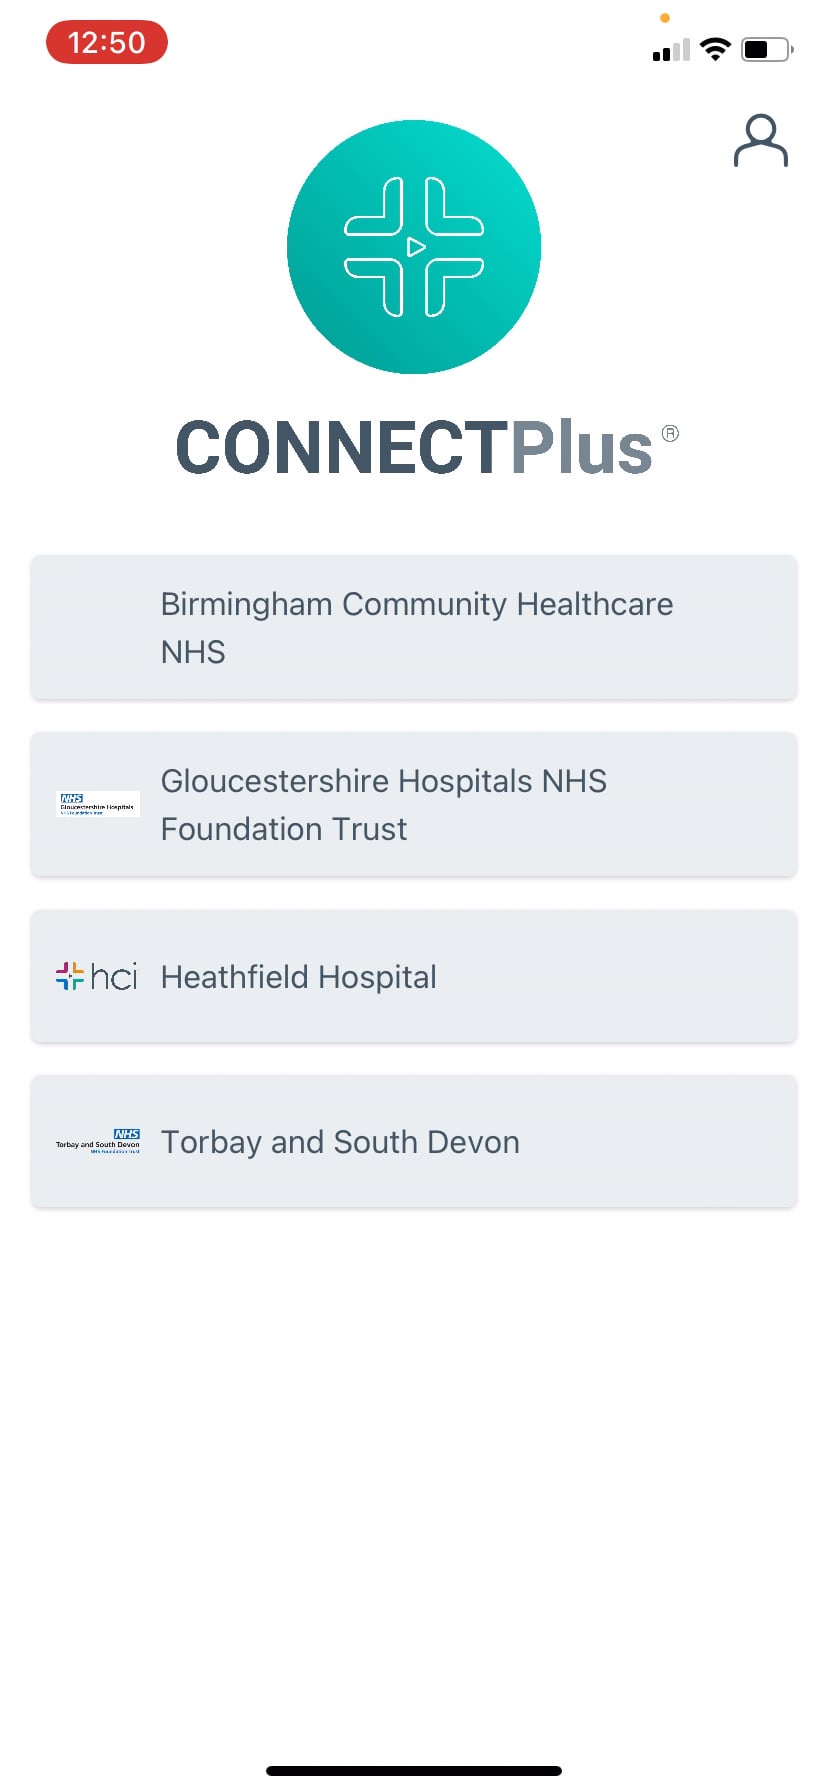Click the small play triangle inside the logo

416,246
